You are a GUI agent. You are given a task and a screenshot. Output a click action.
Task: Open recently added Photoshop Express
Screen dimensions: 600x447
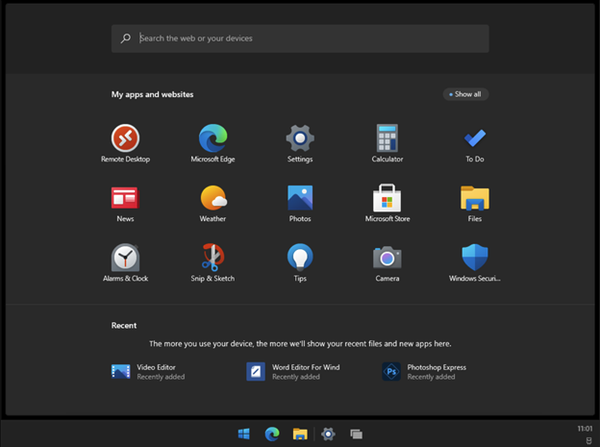(x=424, y=372)
